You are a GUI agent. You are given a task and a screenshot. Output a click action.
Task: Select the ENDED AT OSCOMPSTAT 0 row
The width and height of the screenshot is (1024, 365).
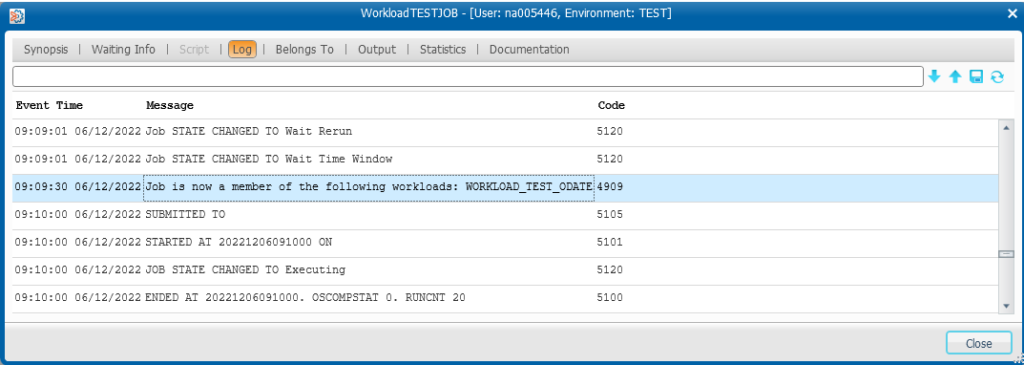[x=505, y=298]
